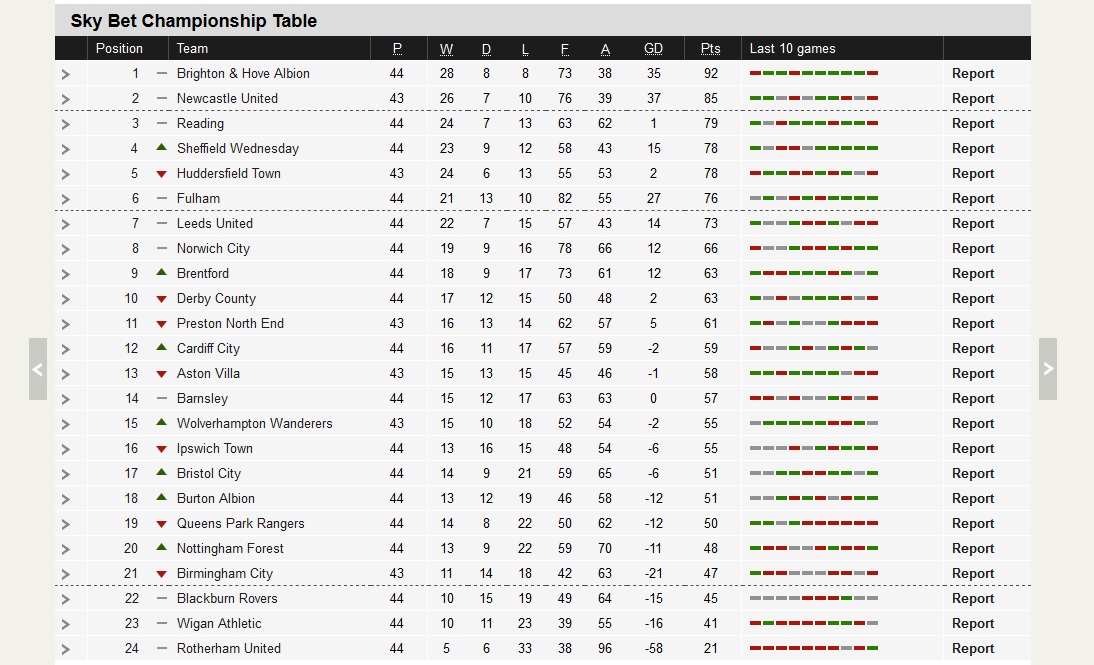Click Brentford's green up-movement arrow
1094x665 pixels.
[161, 273]
